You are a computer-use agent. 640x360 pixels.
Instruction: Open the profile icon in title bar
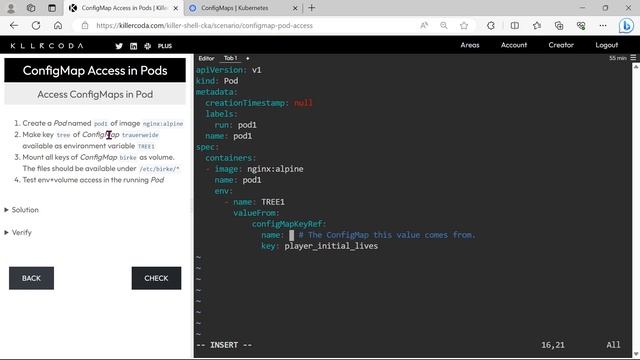point(11,8)
